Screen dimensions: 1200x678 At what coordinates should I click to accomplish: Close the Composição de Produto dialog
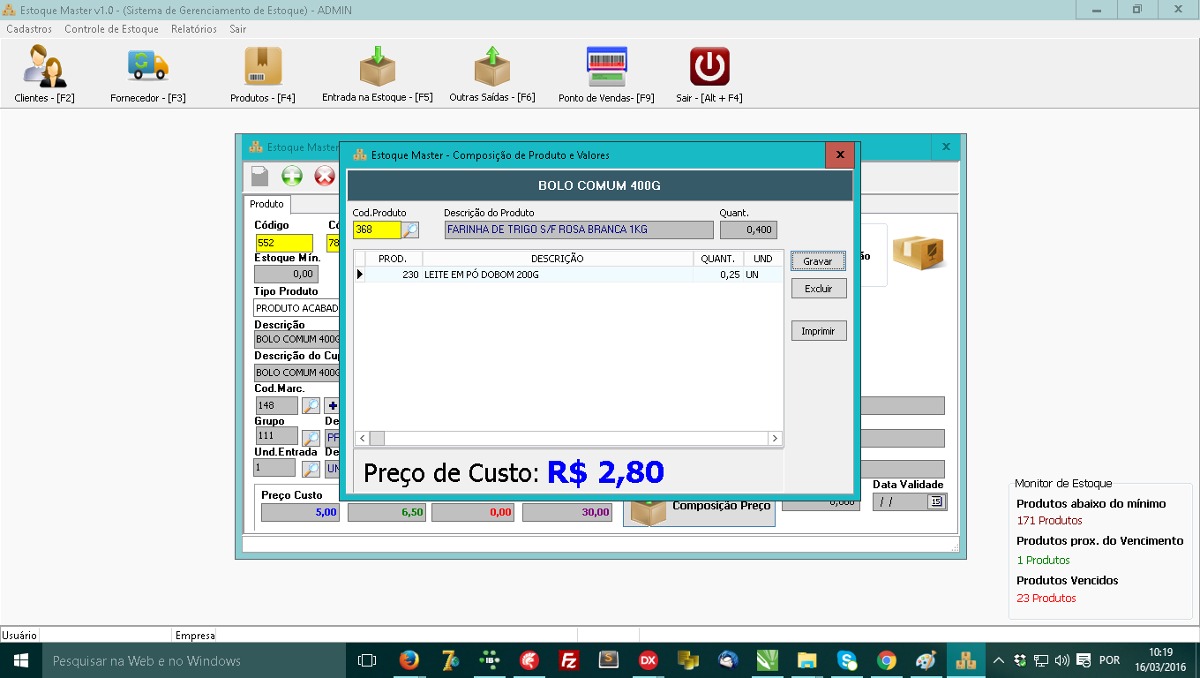[x=840, y=155]
